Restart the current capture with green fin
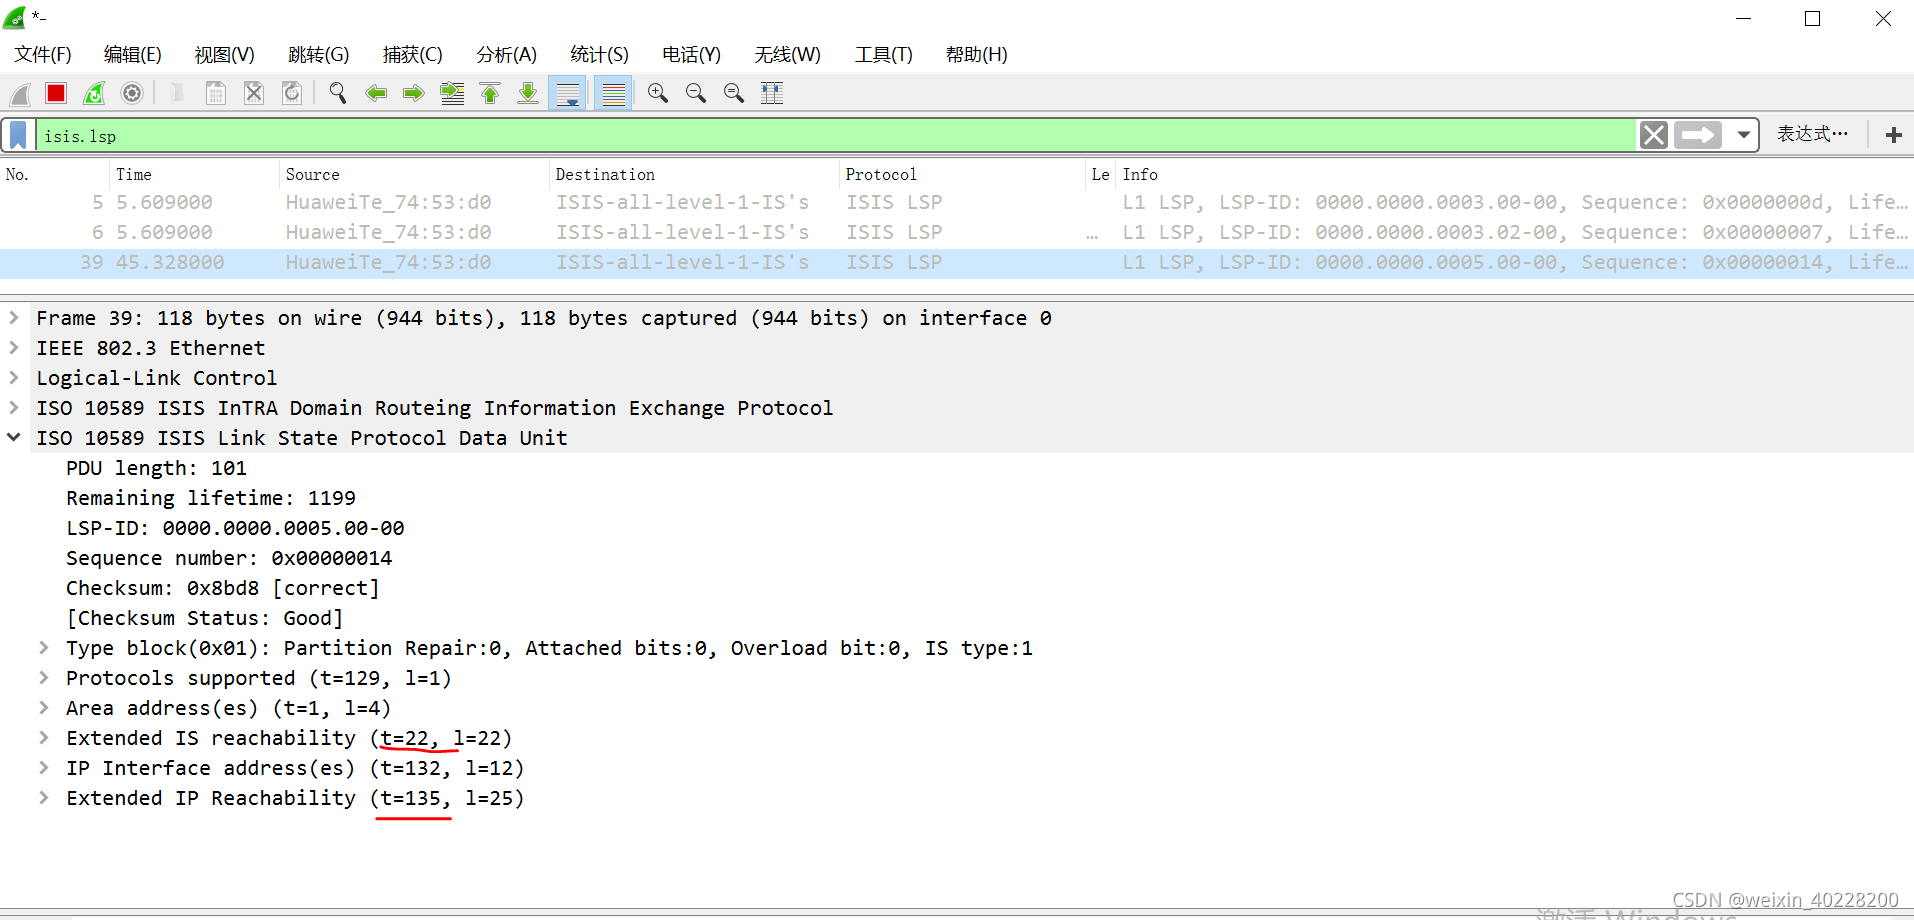Viewport: 1914px width, 920px height. point(94,94)
